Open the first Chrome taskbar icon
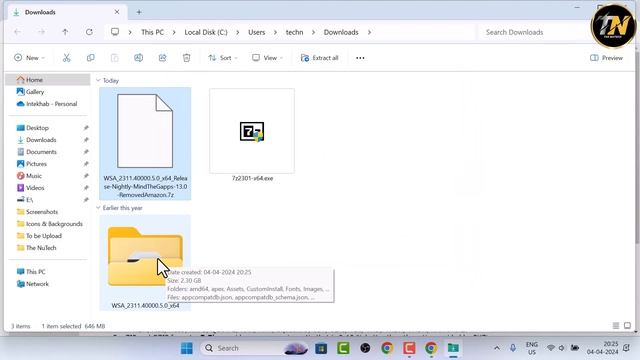The height and width of the screenshot is (360, 640). pos(387,348)
